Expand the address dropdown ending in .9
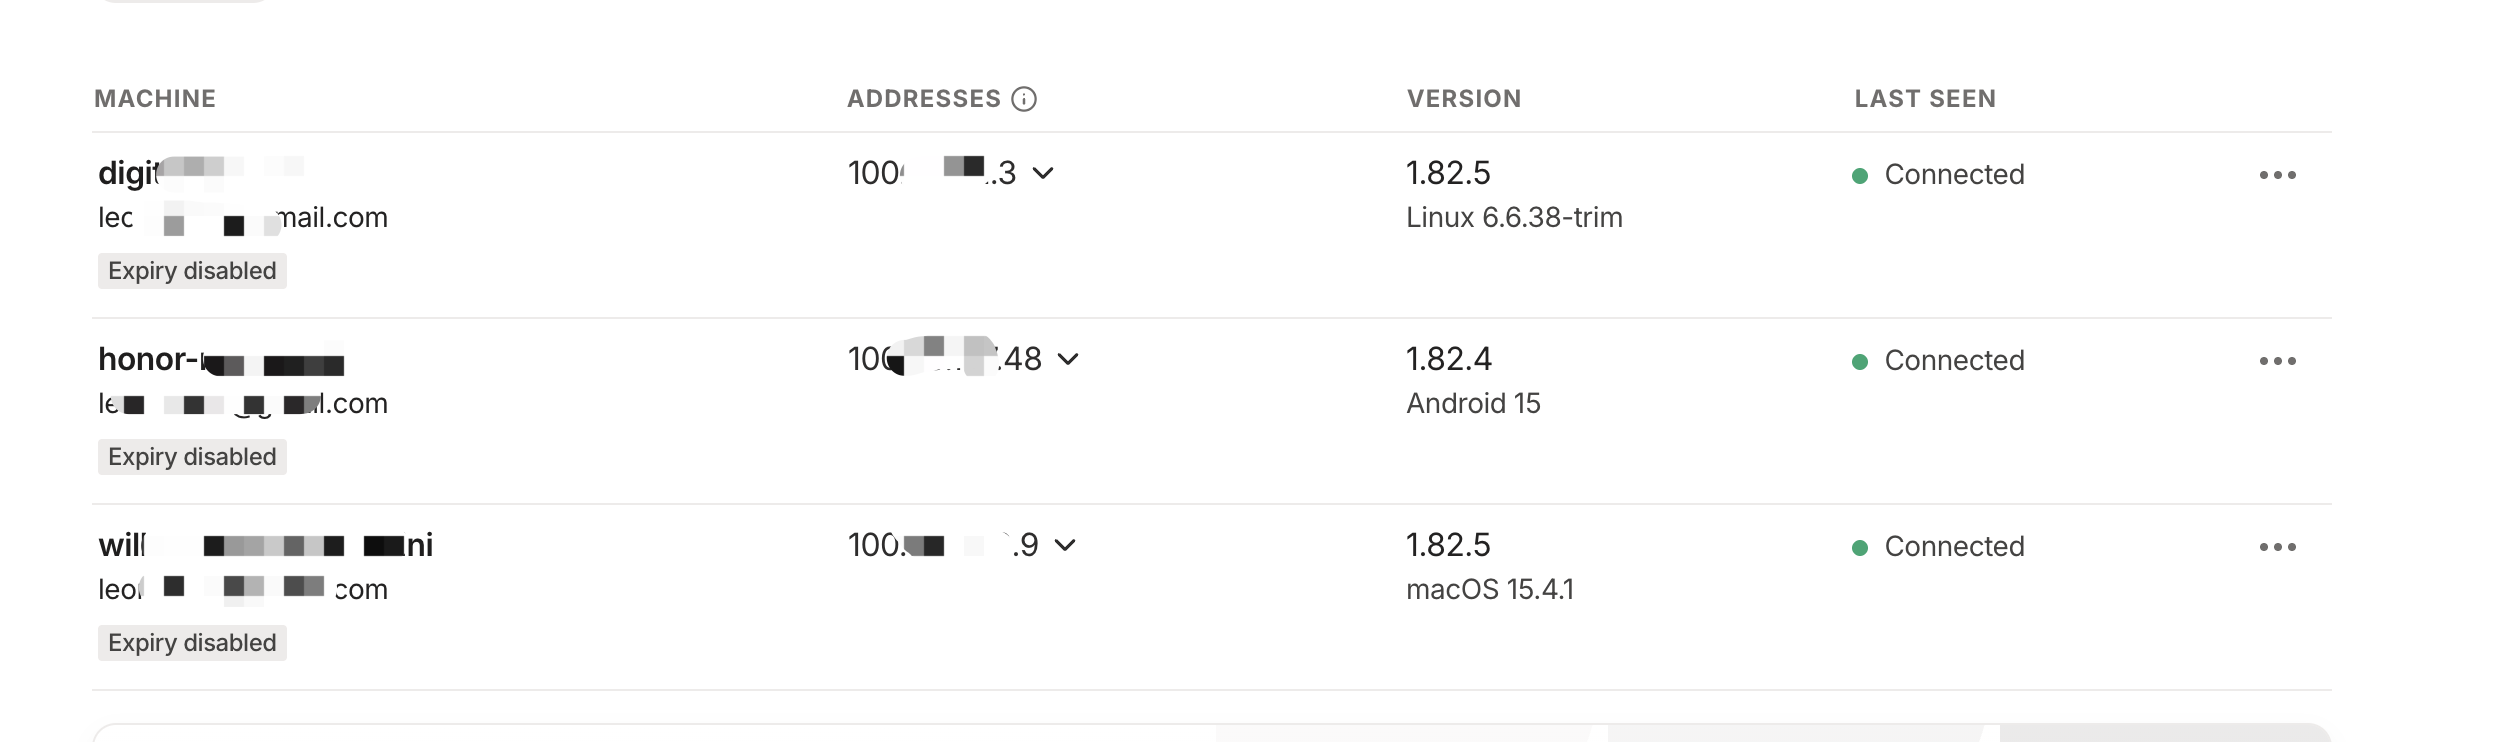Screen dimensions: 2498x742 tap(1065, 545)
